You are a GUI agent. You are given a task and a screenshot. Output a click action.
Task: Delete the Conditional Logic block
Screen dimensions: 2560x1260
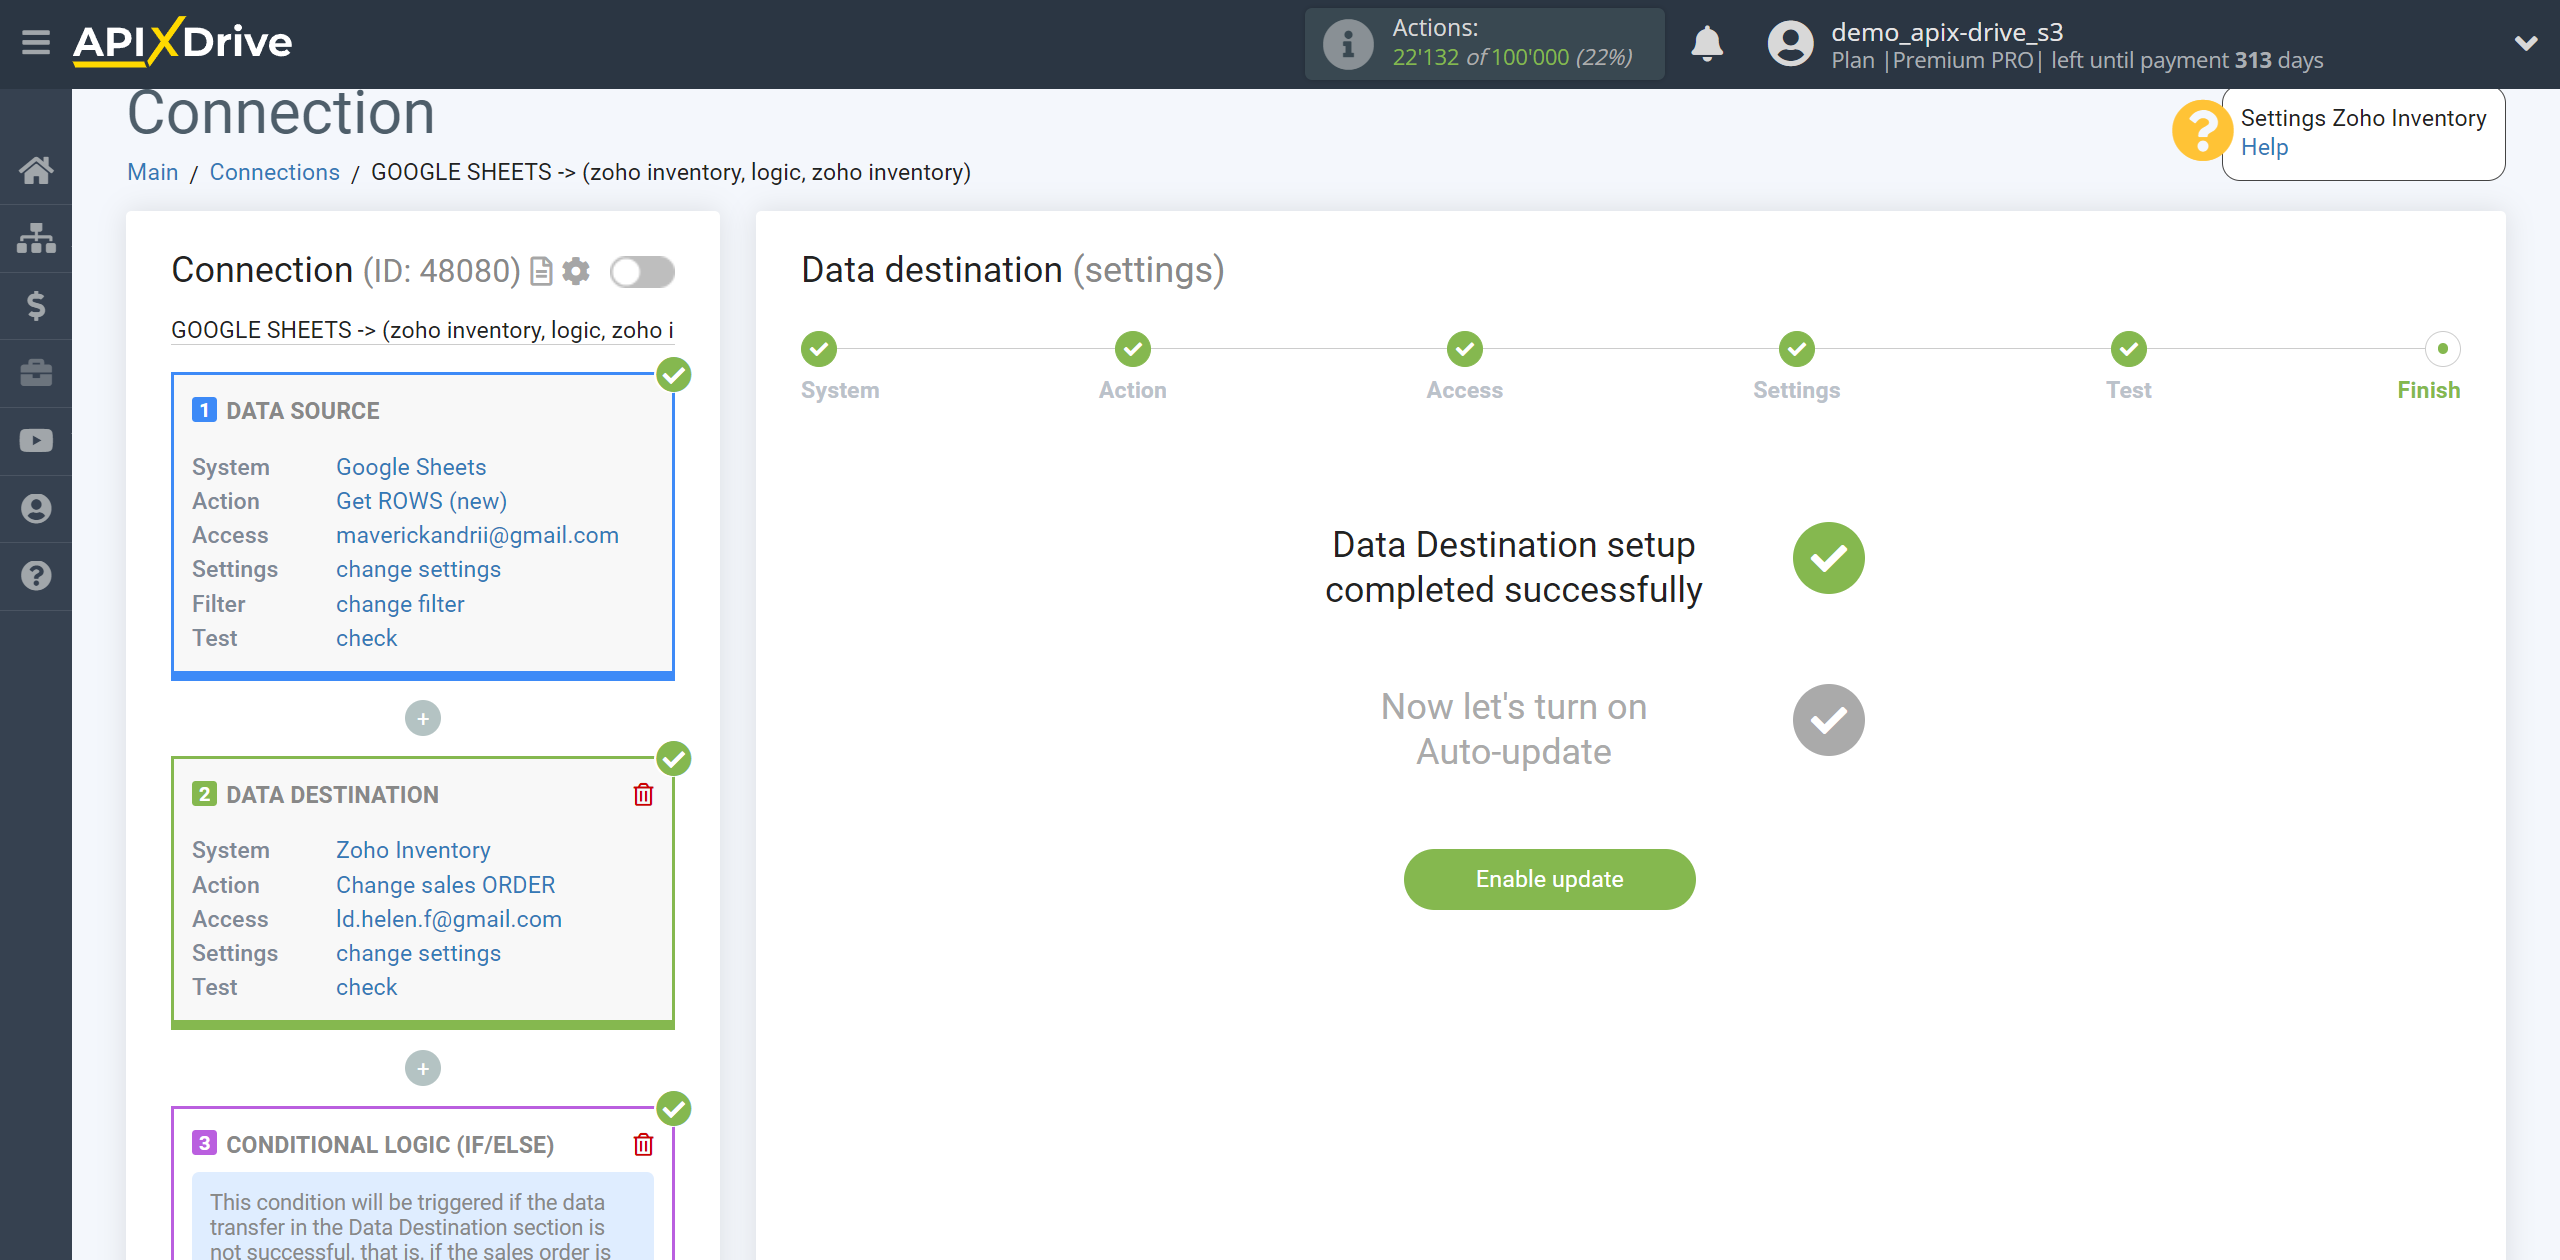(643, 1144)
